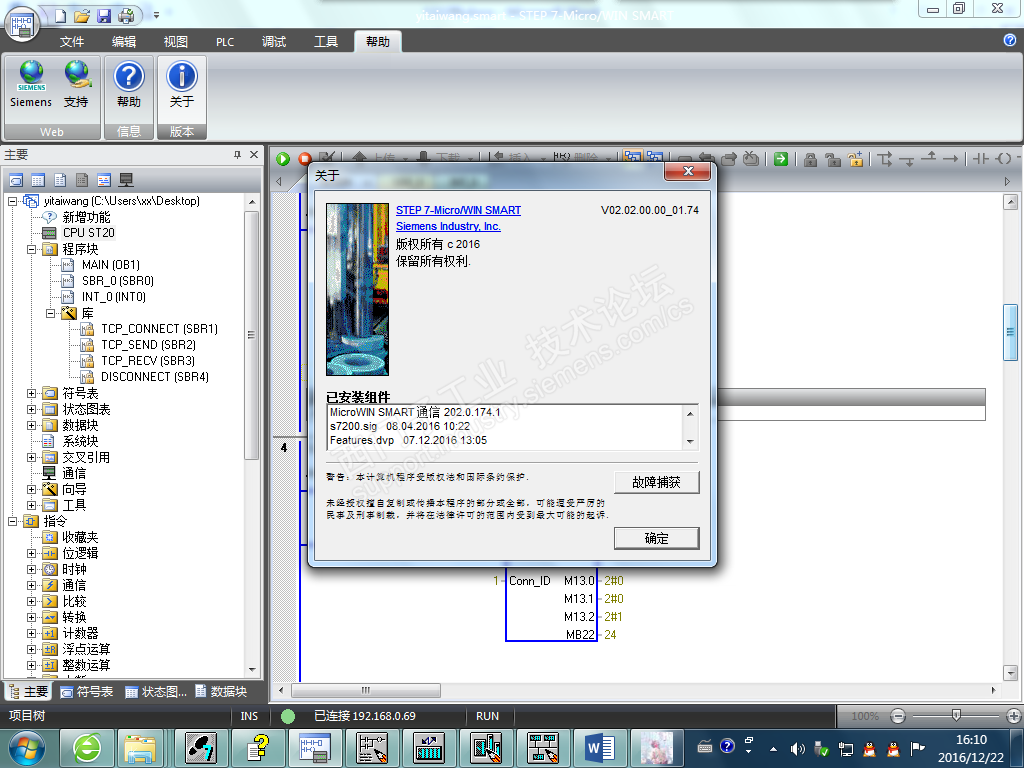The width and height of the screenshot is (1024, 768).
Task: Collapse the 库 library tree node
Action: [50, 313]
